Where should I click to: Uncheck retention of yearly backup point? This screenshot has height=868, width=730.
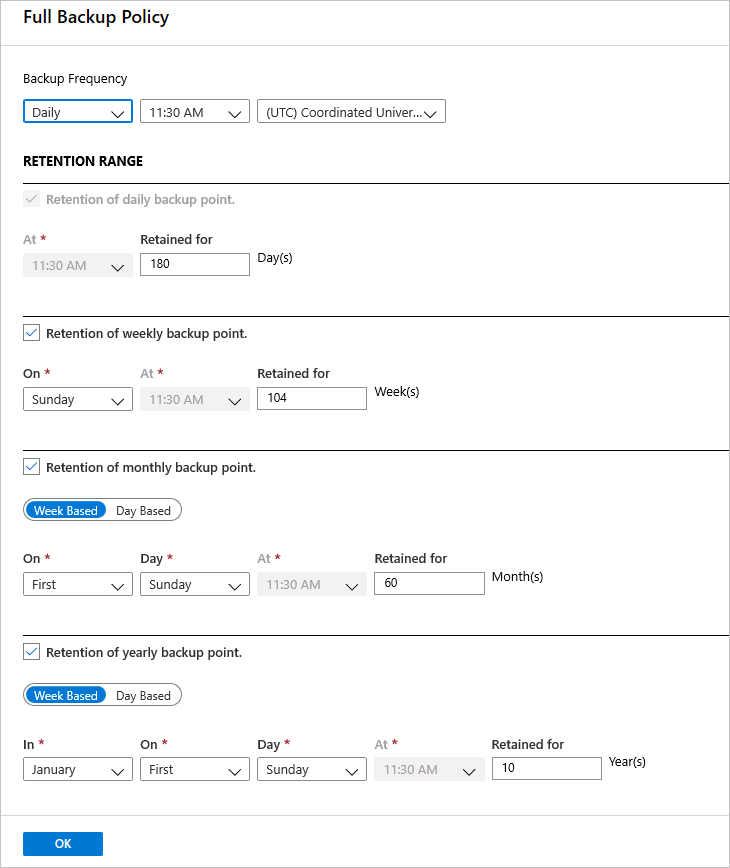click(31, 651)
